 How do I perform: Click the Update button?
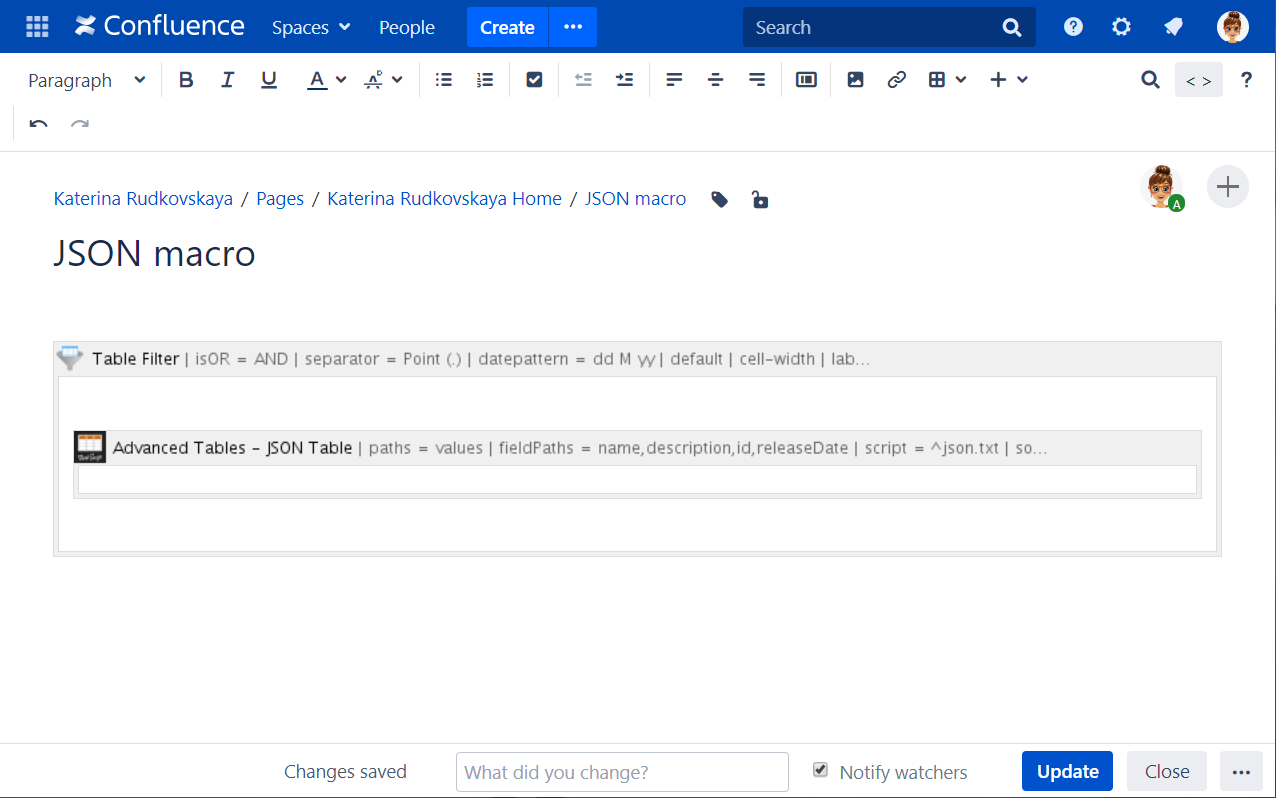1067,771
